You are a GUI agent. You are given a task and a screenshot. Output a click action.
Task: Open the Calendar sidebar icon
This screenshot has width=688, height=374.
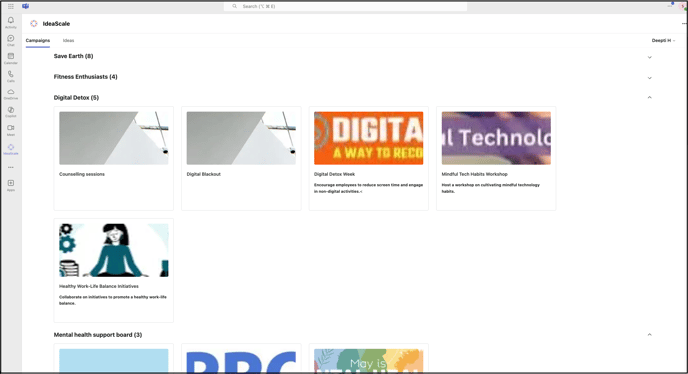pos(11,58)
